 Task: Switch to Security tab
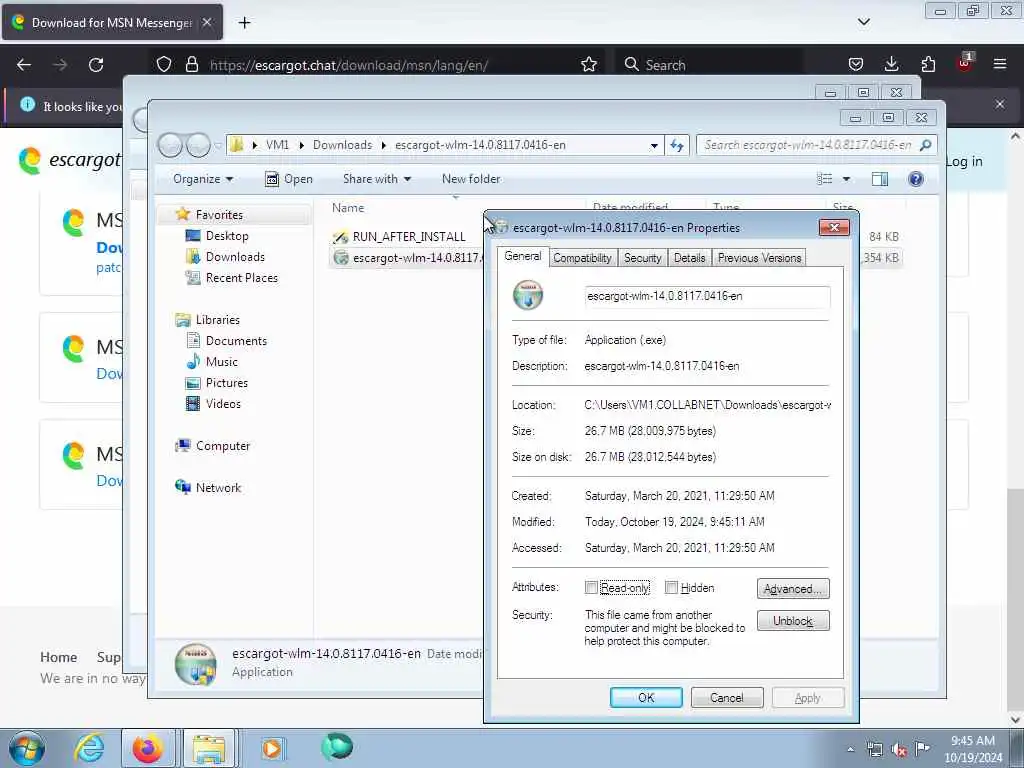(643, 258)
